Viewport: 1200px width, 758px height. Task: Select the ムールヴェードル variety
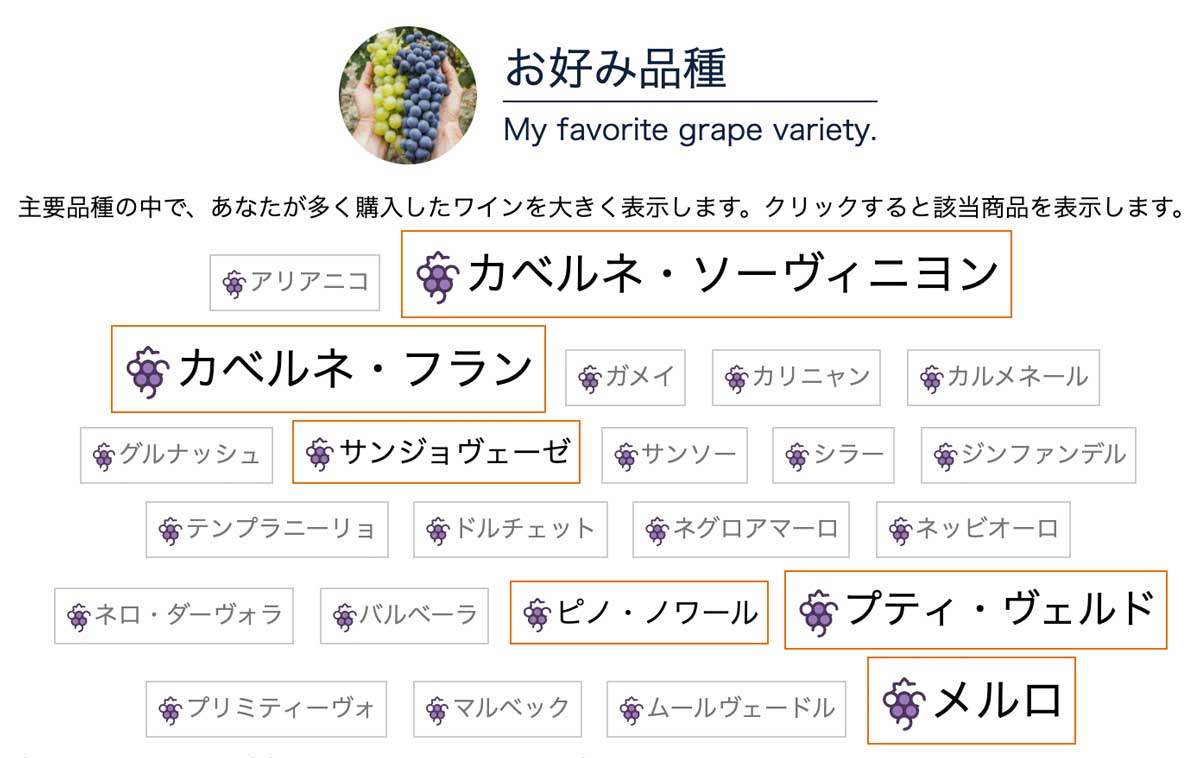click(x=726, y=709)
